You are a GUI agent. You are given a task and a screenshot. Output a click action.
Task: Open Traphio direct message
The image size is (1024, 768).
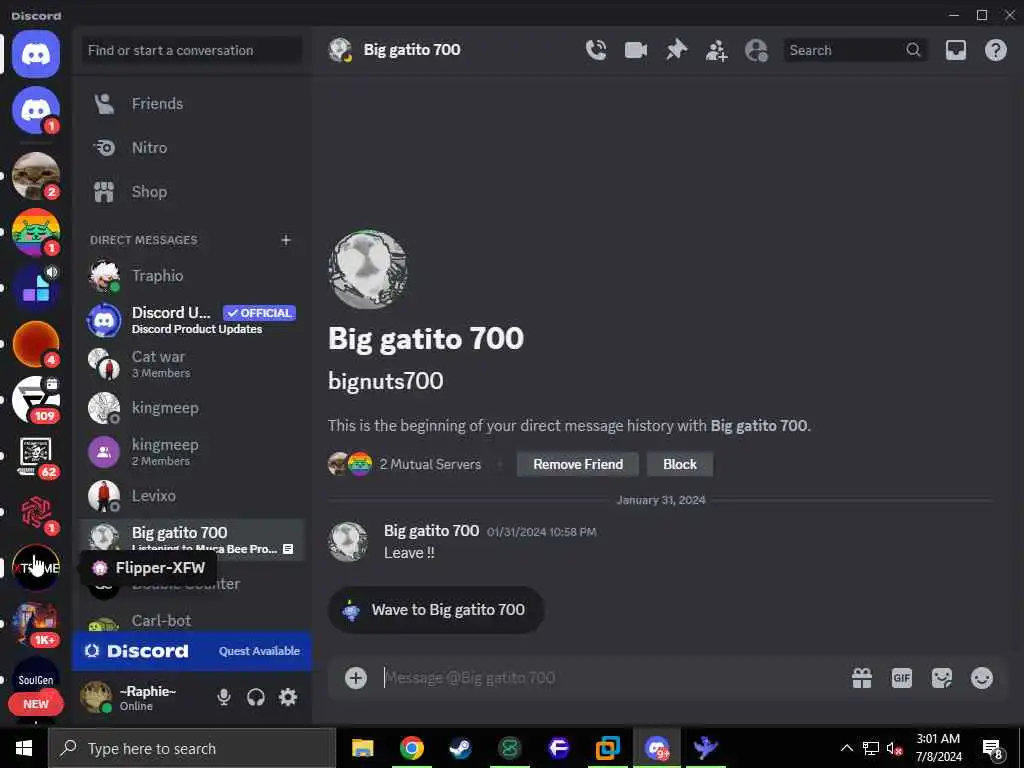click(191, 276)
